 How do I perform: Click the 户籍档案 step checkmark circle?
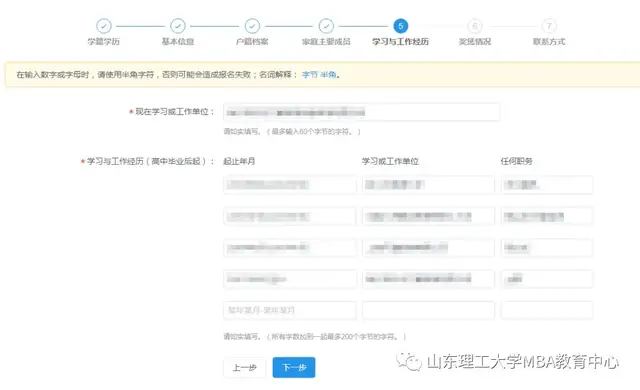[x=252, y=26]
